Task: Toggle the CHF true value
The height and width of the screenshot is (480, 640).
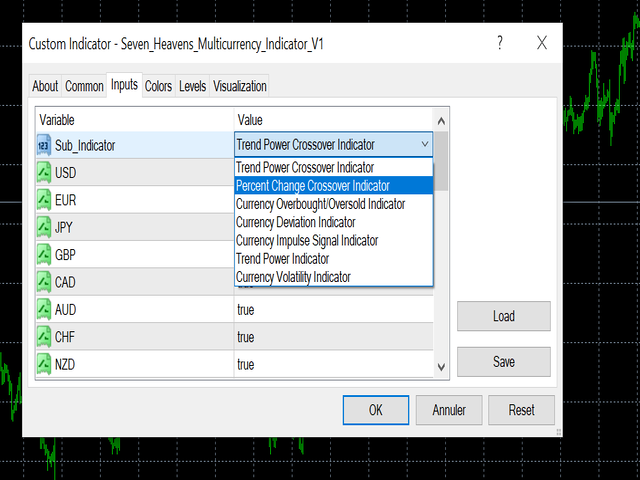Action: tap(246, 337)
